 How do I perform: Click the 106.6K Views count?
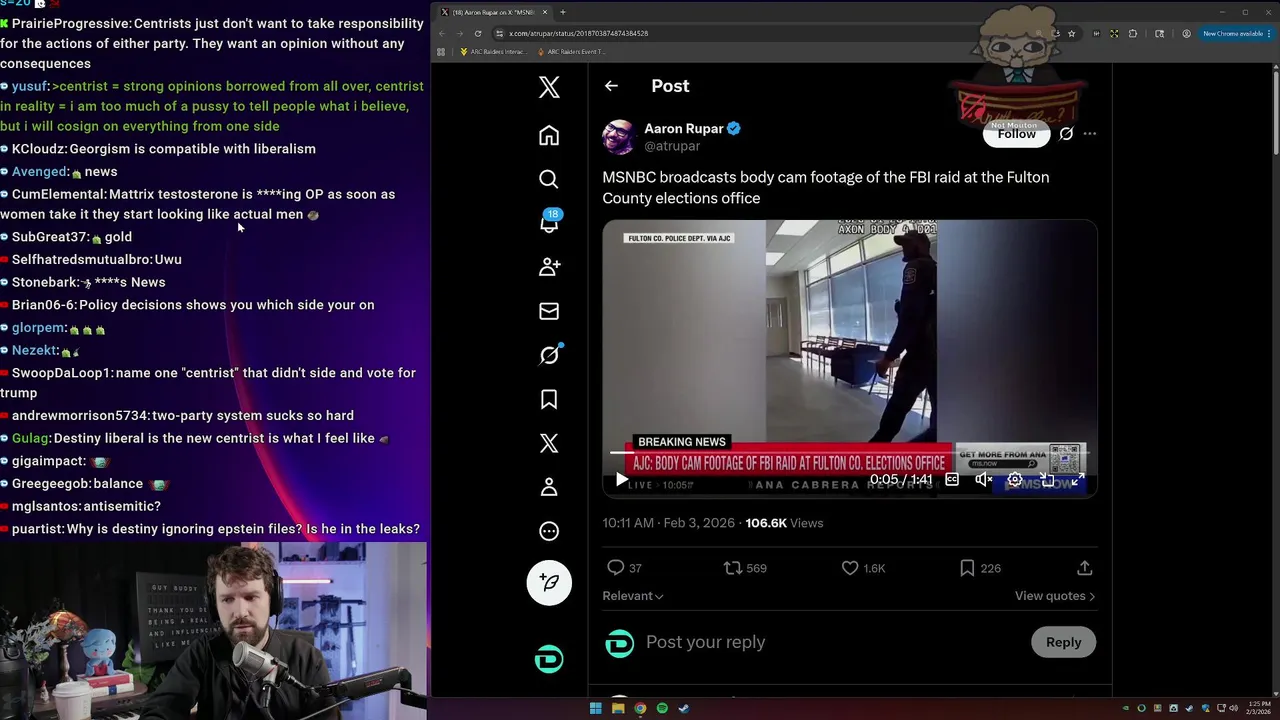[x=784, y=523]
